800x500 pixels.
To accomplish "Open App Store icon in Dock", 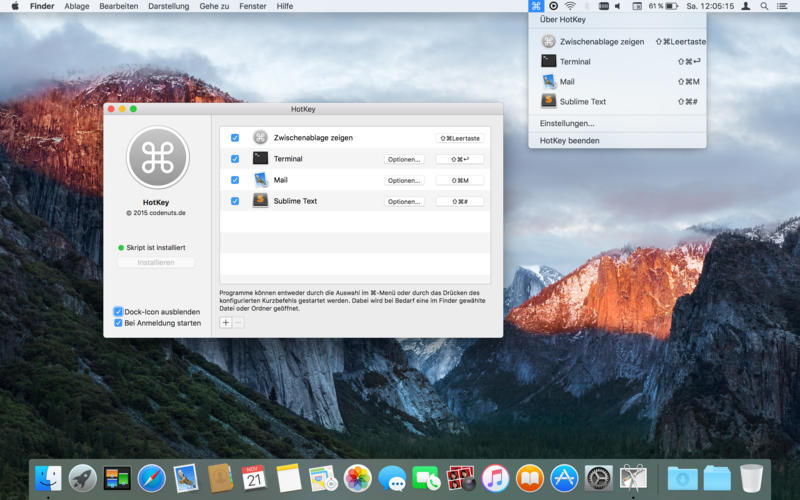I will click(x=564, y=479).
